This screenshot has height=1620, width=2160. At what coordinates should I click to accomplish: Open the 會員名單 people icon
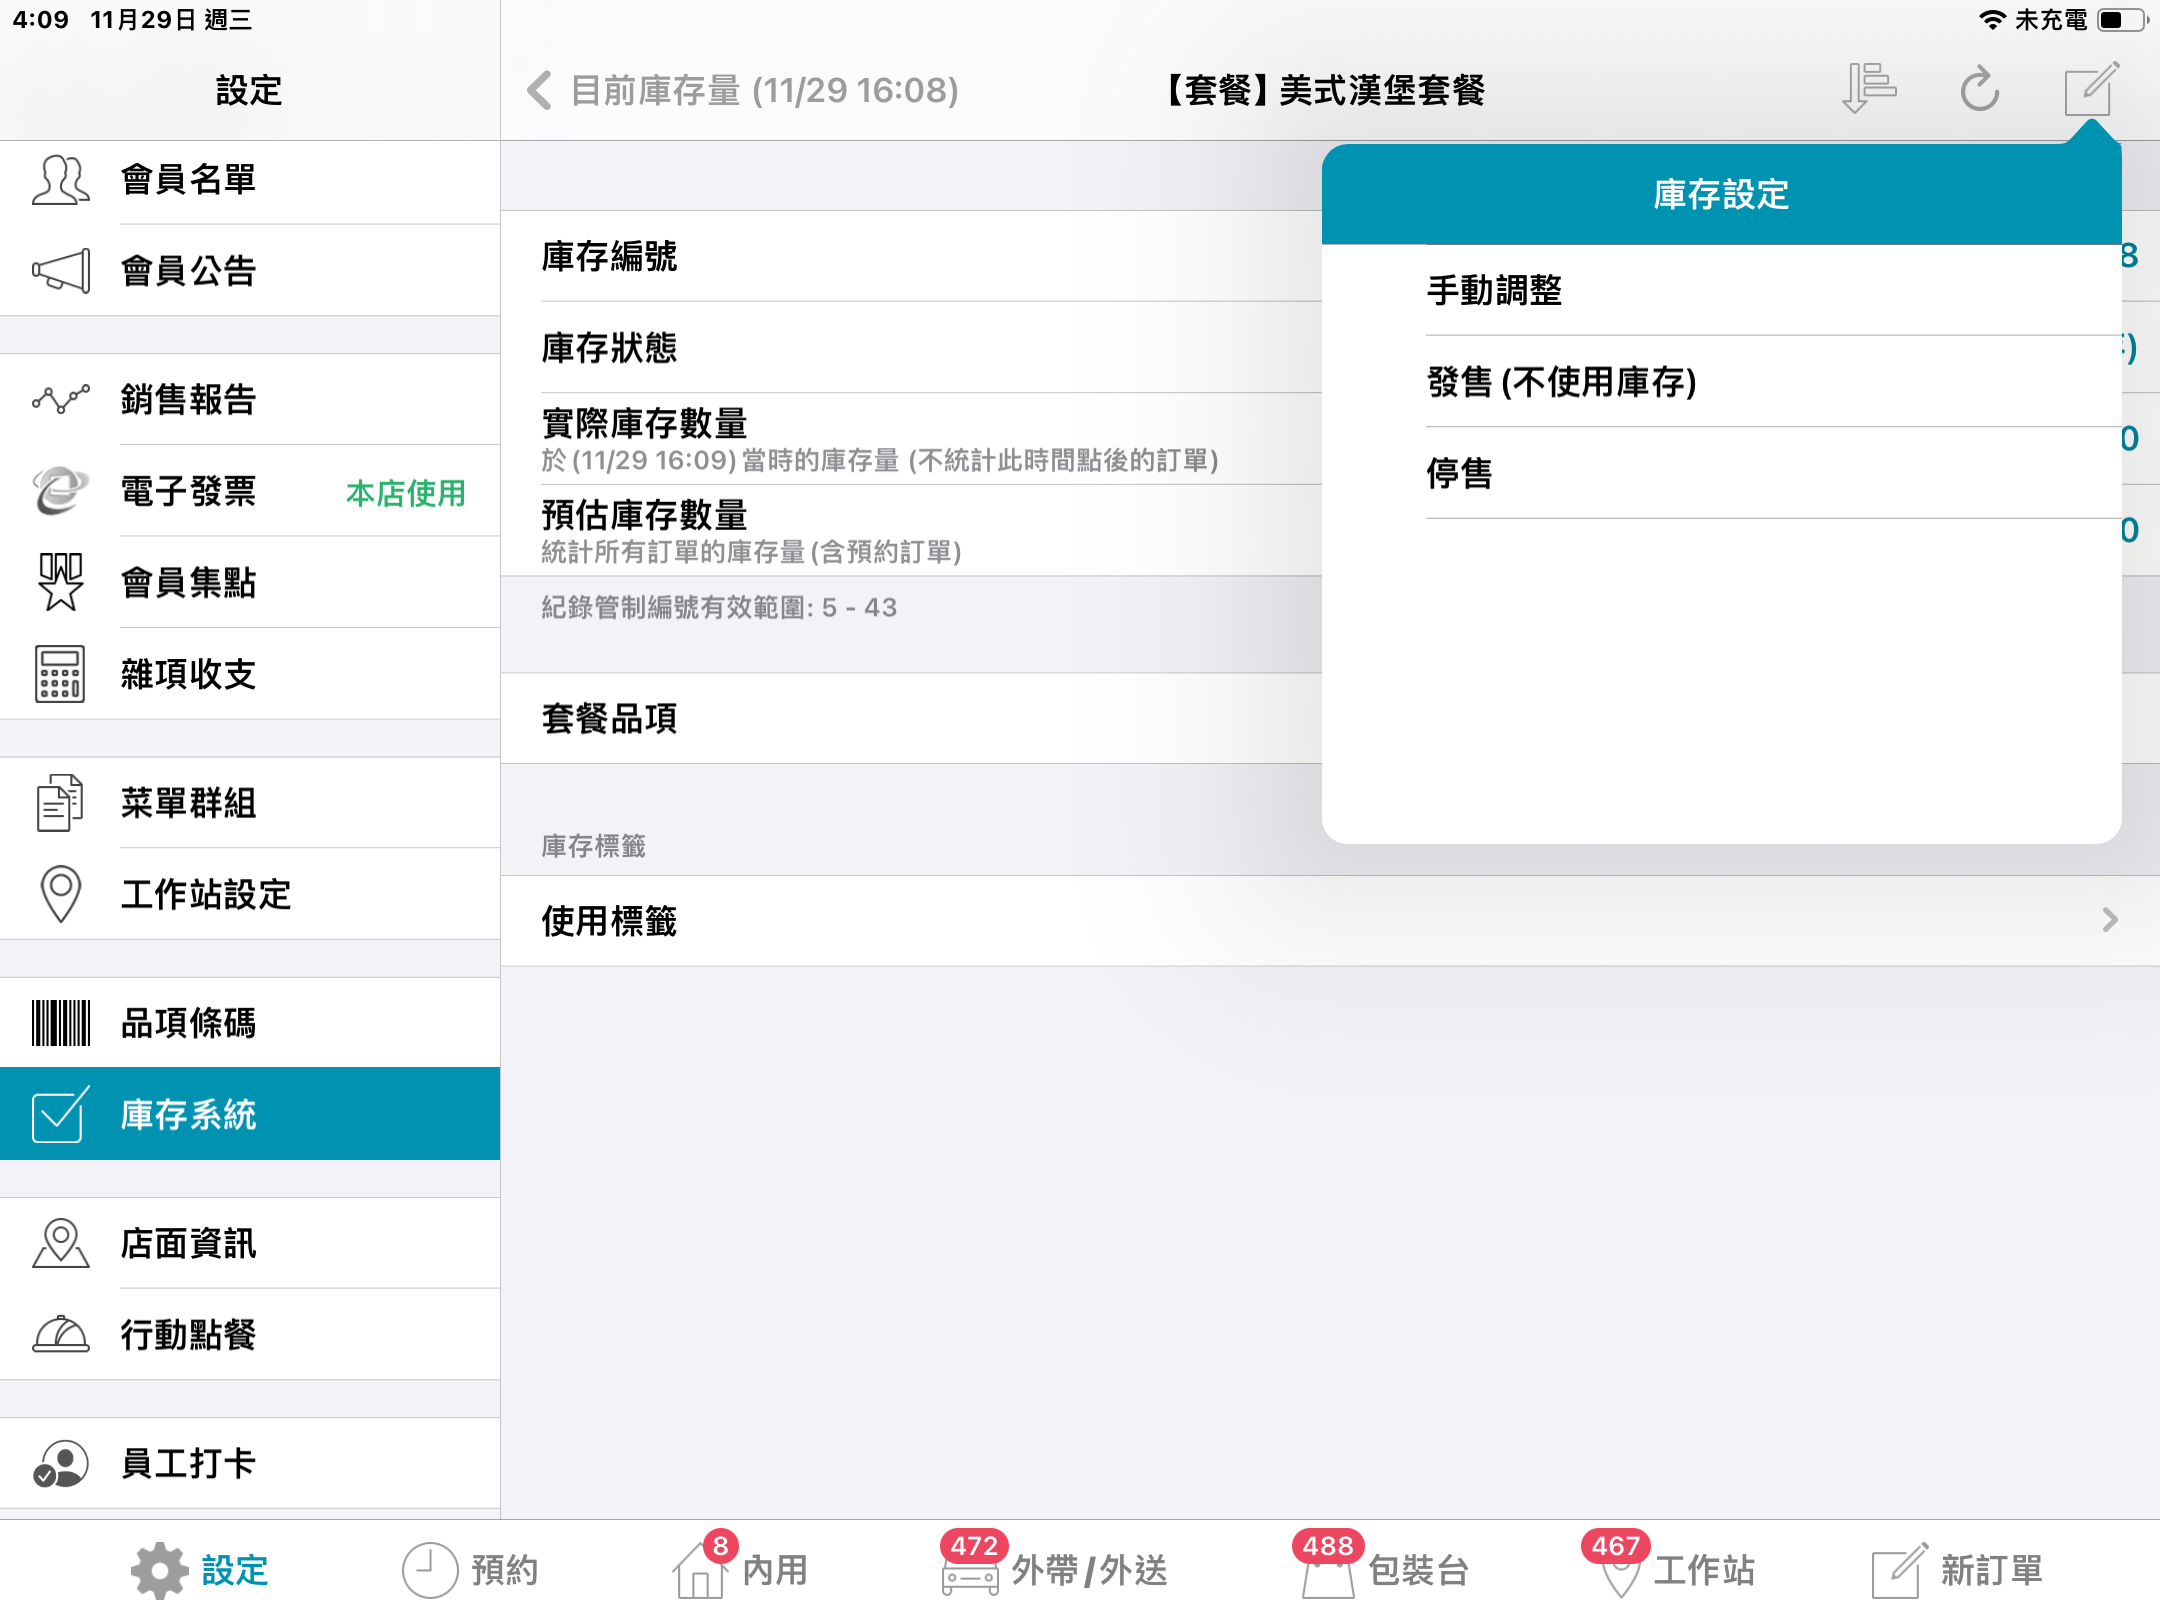click(60, 180)
